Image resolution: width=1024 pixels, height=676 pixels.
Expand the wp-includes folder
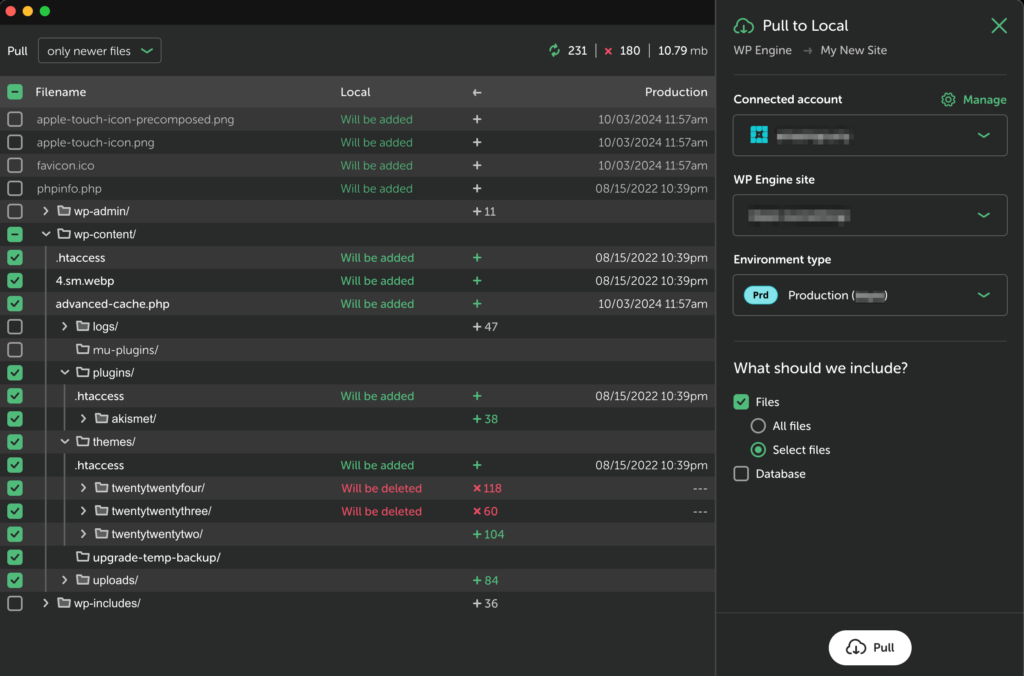46,604
